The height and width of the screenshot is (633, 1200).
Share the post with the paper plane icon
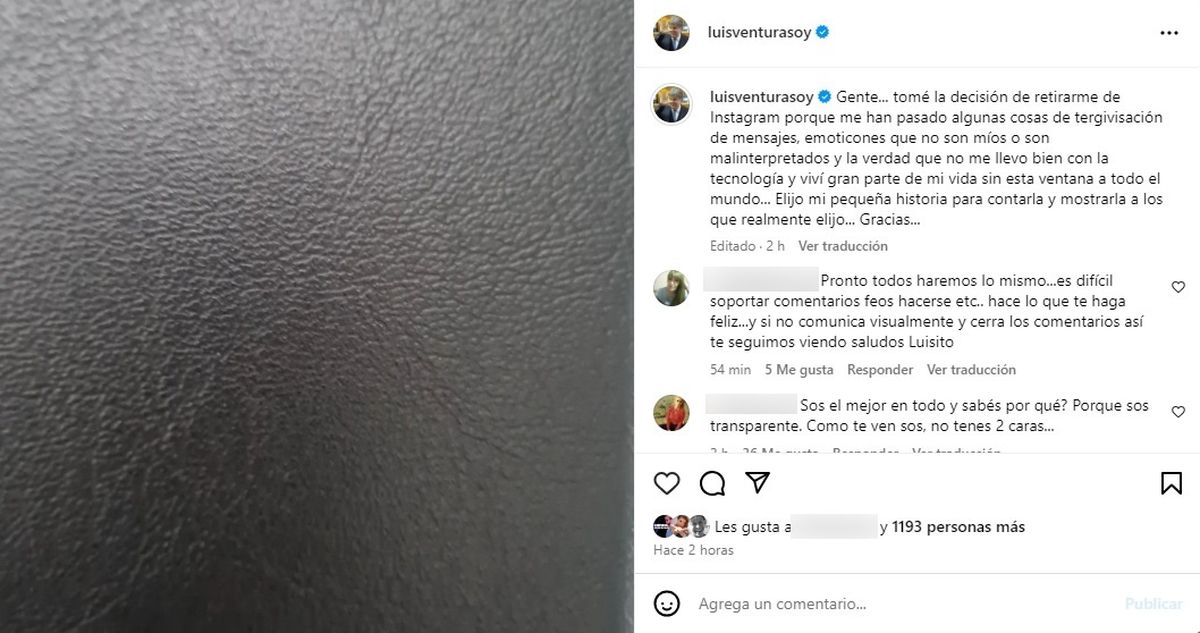tap(758, 483)
